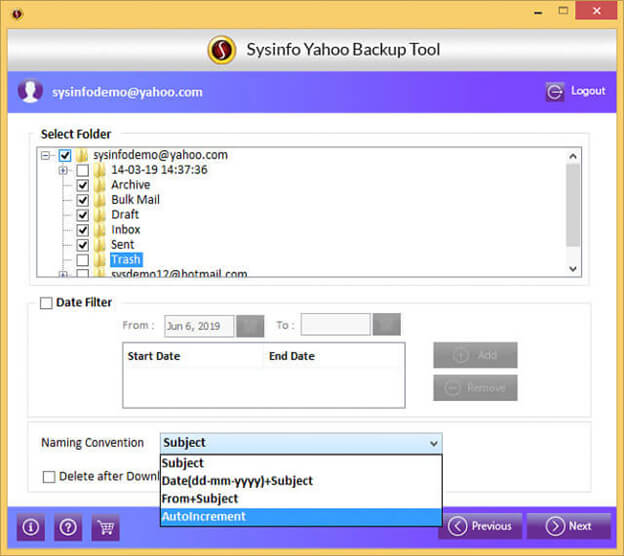Image resolution: width=624 pixels, height=556 pixels.
Task: Click folder list scroll up arrow
Action: 573,156
